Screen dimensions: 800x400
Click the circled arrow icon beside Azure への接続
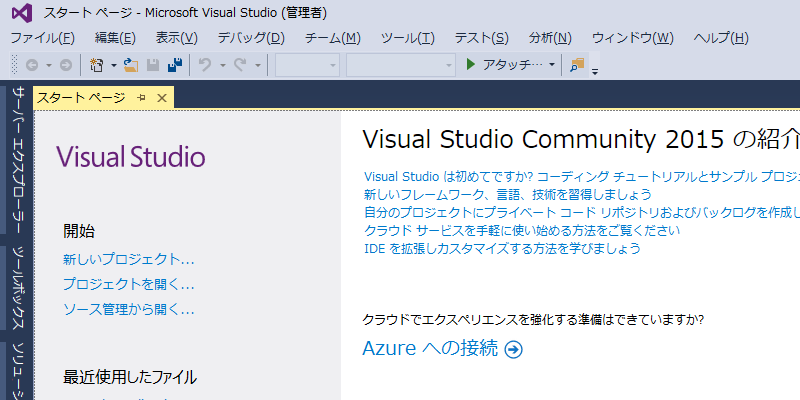pos(513,349)
